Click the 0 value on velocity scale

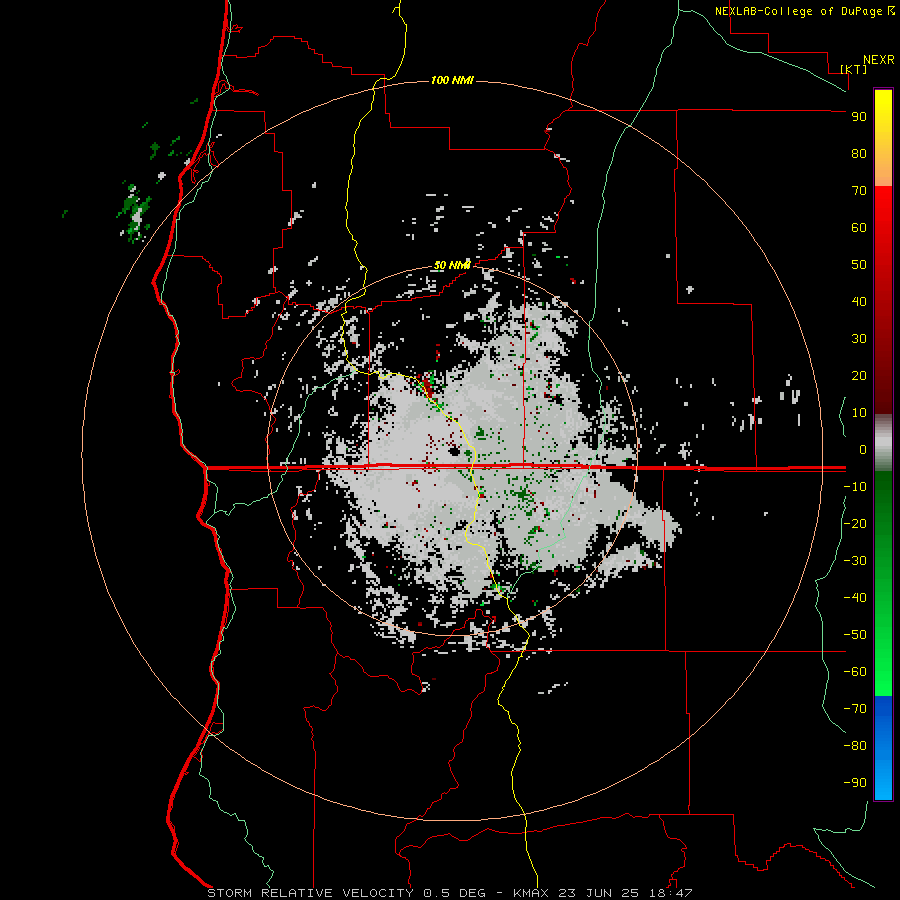point(863,449)
